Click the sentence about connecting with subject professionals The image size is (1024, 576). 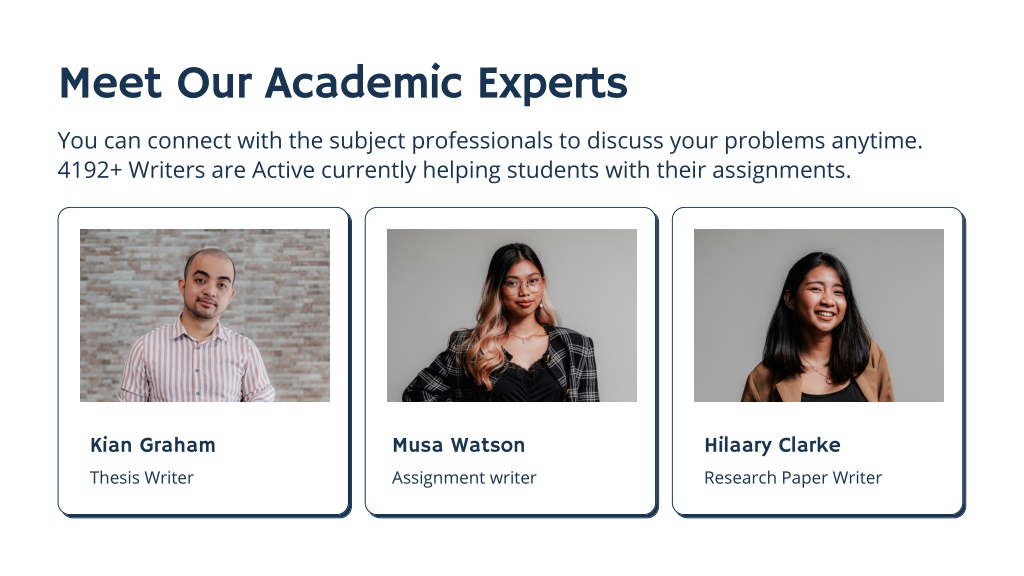click(x=490, y=140)
